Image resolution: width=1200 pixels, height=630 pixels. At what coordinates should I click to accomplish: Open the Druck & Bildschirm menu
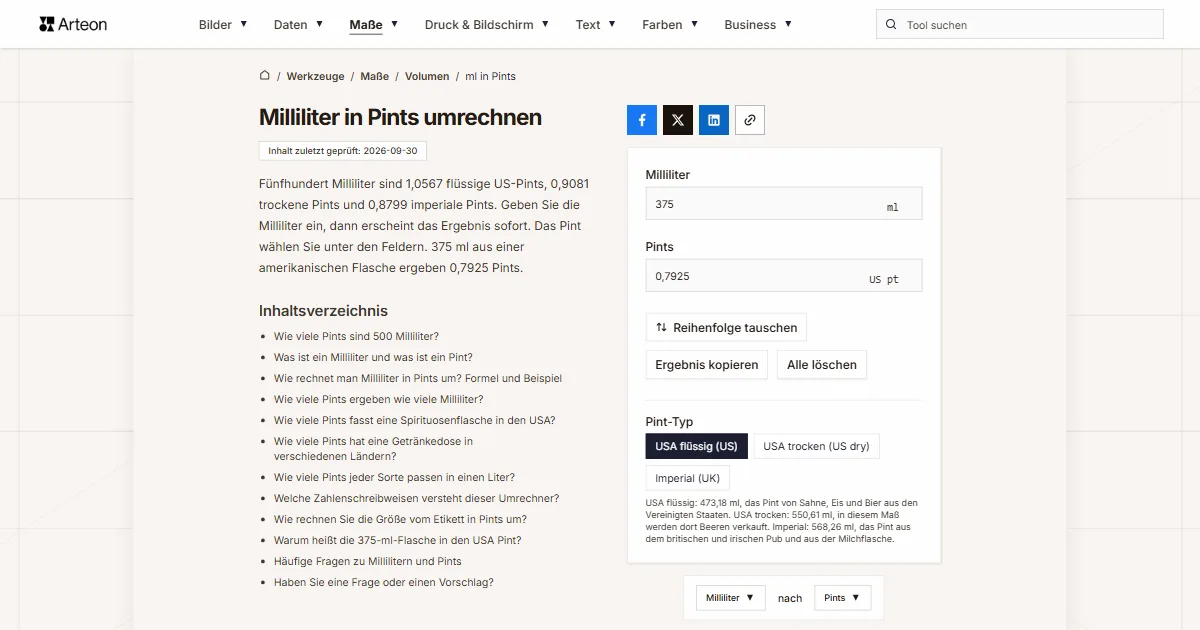(x=487, y=25)
